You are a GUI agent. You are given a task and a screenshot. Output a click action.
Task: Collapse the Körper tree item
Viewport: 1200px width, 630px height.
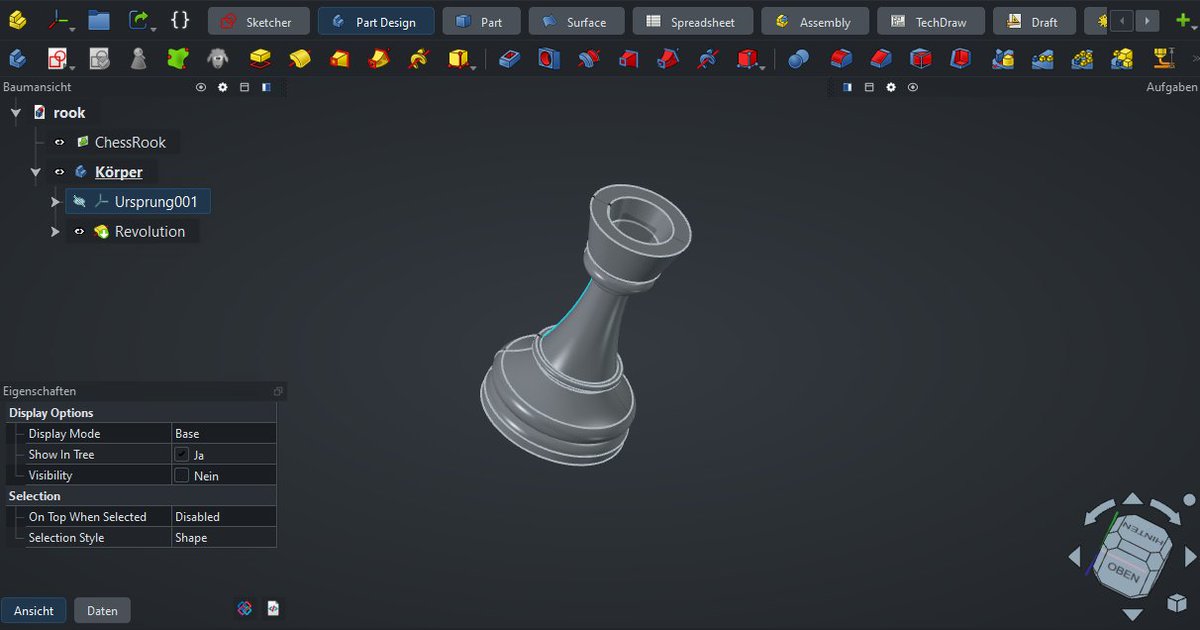tap(36, 171)
